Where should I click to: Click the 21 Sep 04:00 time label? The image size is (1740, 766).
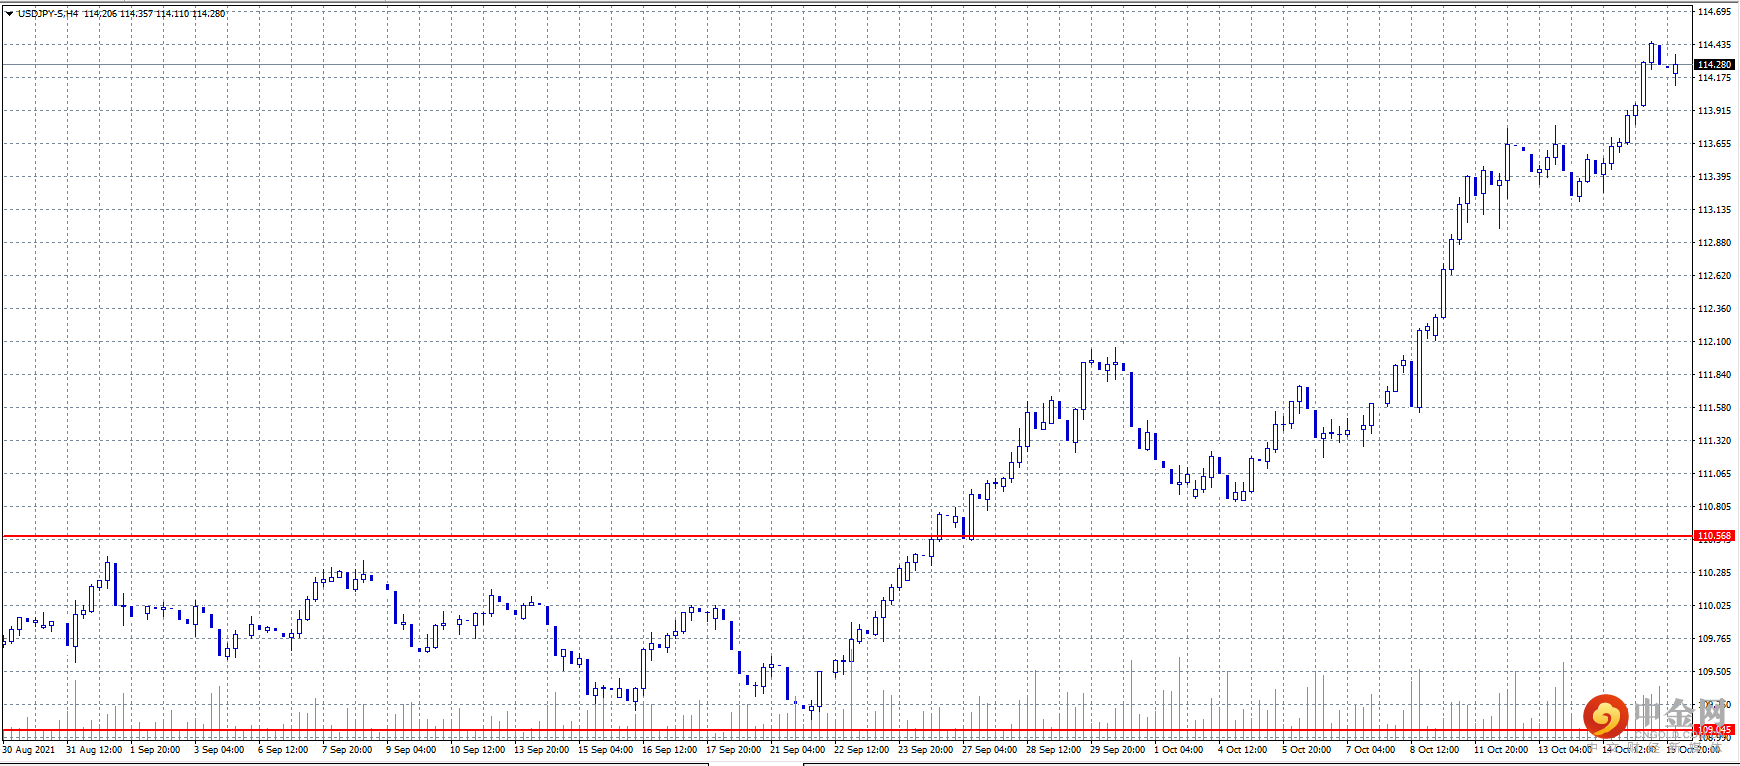[x=798, y=750]
